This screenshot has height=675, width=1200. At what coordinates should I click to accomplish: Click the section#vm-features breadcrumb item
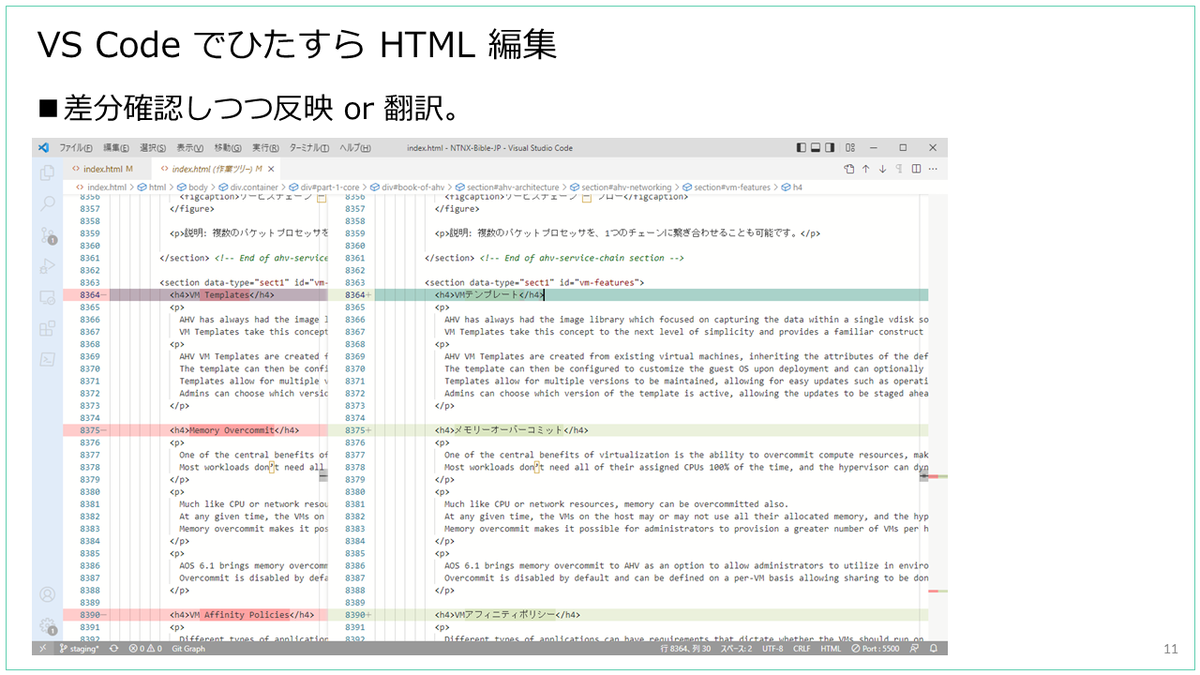[x=726, y=186]
